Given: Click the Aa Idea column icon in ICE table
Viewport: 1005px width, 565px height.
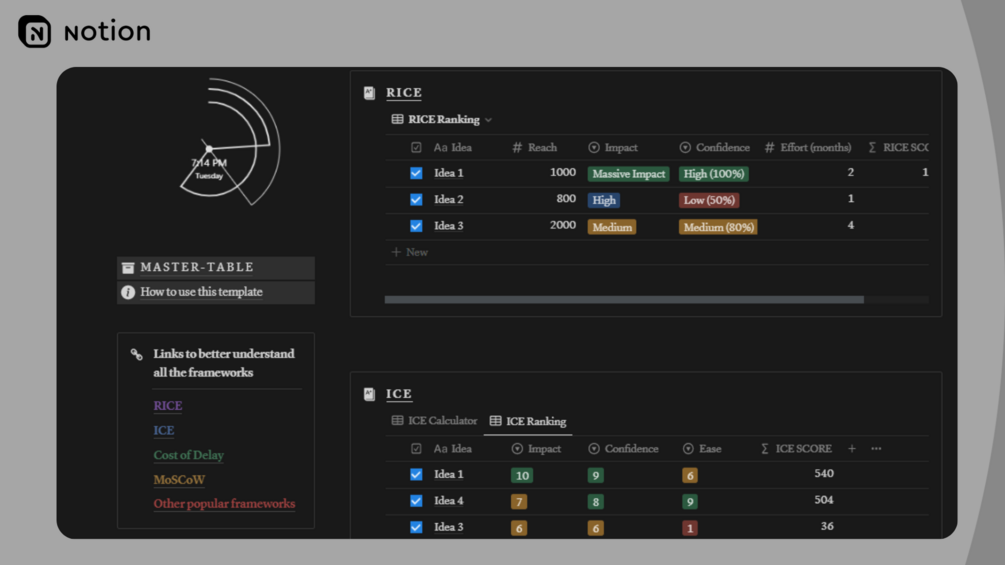Looking at the screenshot, I should click(440, 448).
